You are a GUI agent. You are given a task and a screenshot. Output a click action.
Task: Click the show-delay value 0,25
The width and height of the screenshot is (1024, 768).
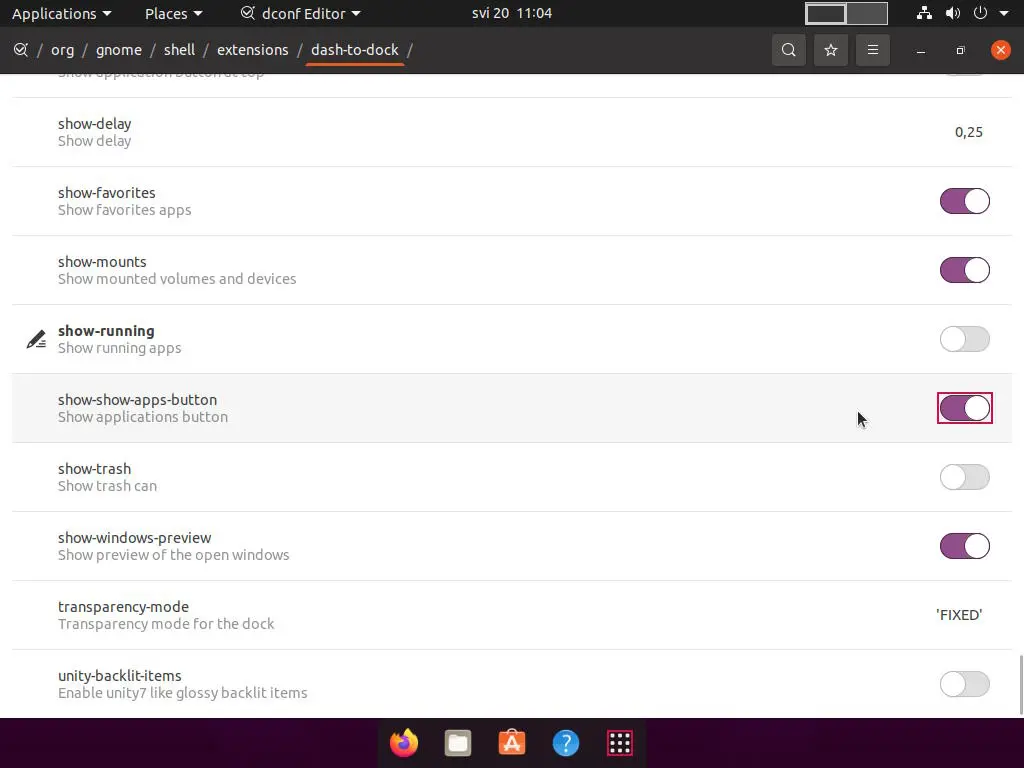coord(968,132)
